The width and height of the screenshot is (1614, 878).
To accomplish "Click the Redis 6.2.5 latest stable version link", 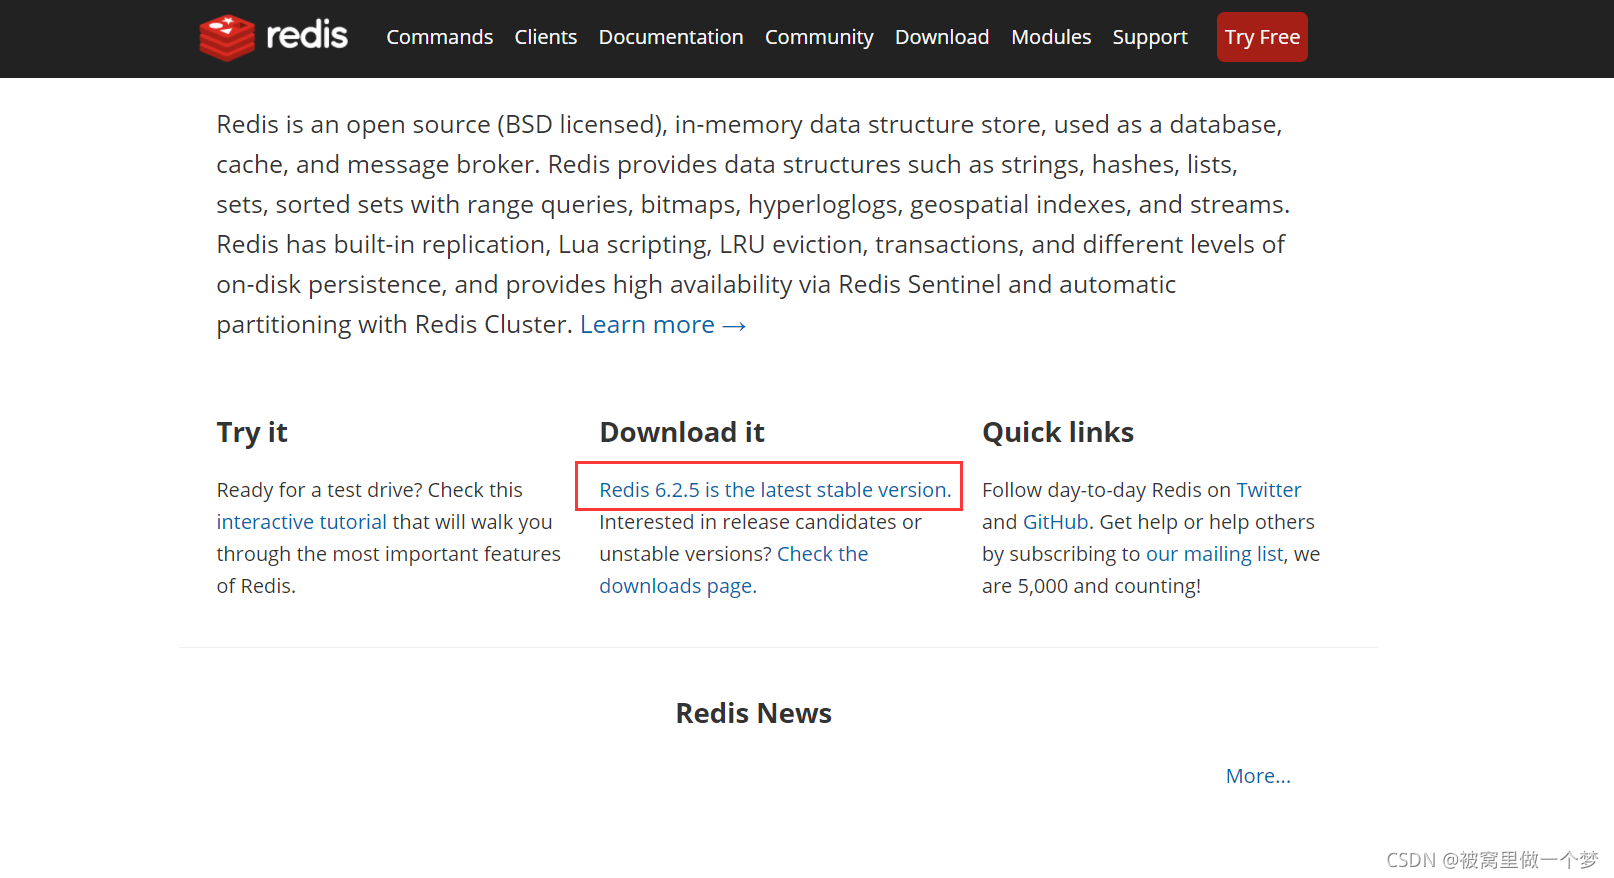I will [775, 490].
